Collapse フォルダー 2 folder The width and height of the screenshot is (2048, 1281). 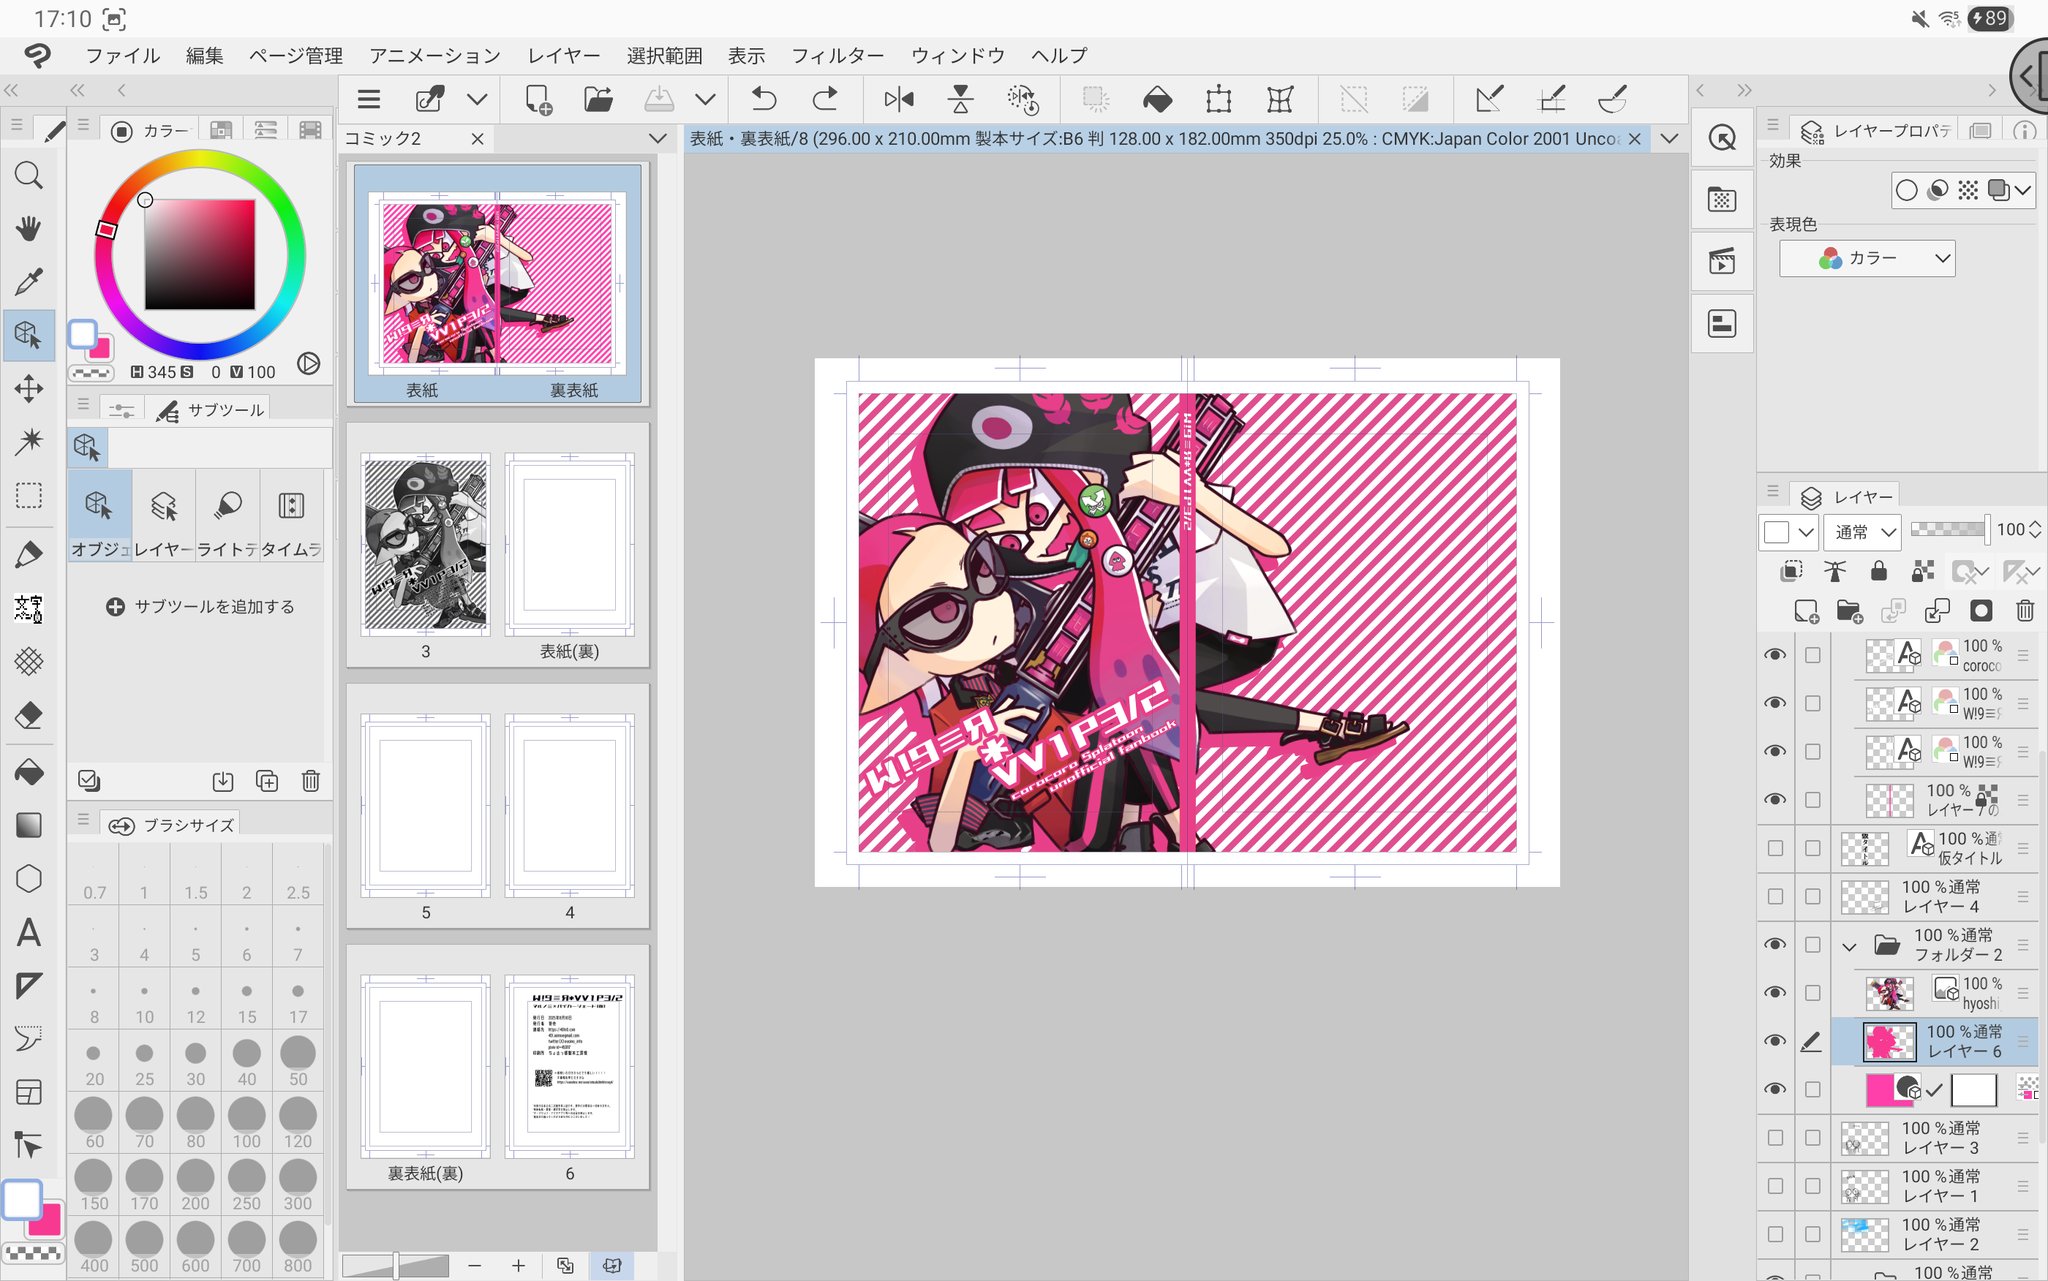[1849, 945]
